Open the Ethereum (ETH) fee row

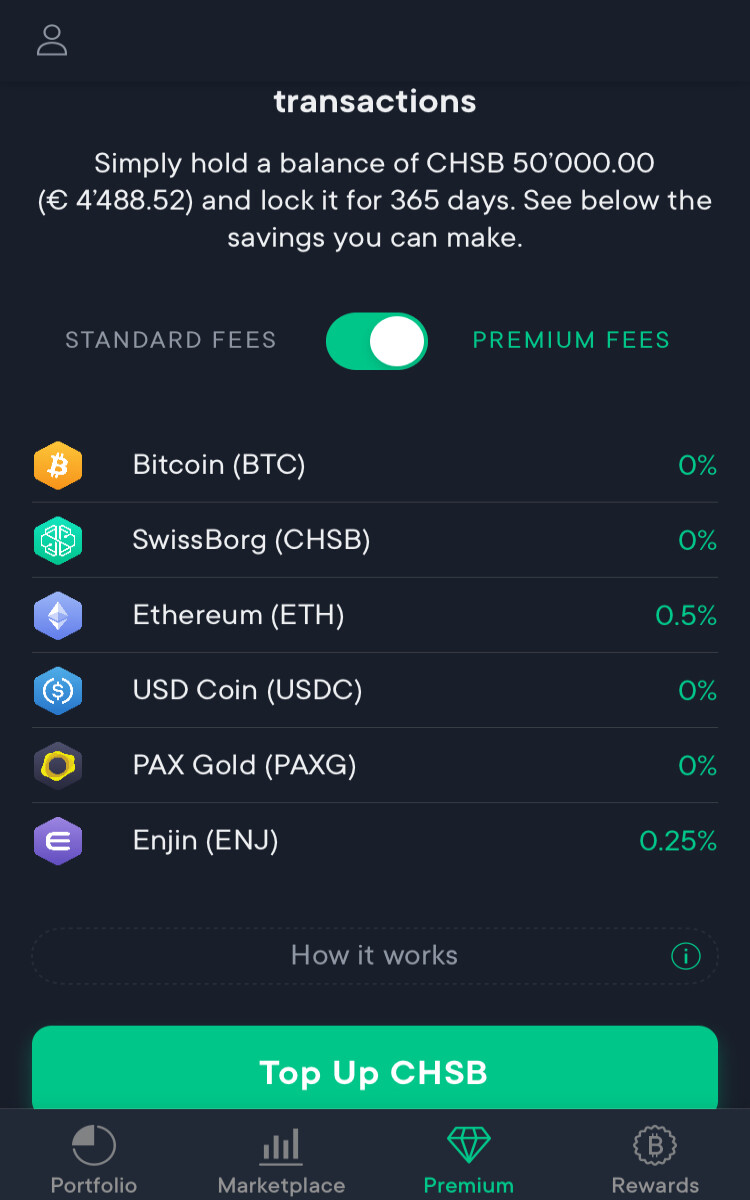click(375, 616)
